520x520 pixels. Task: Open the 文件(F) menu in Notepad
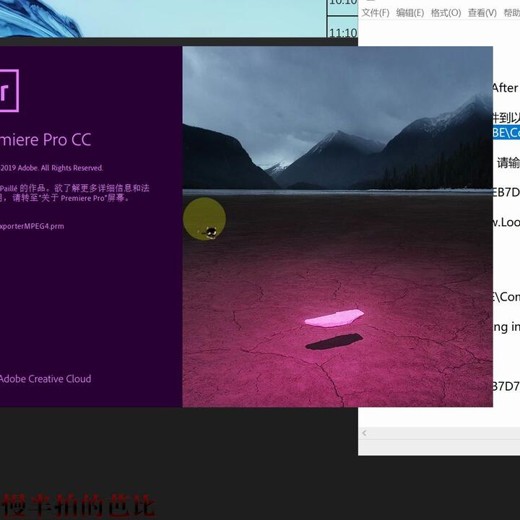375,13
